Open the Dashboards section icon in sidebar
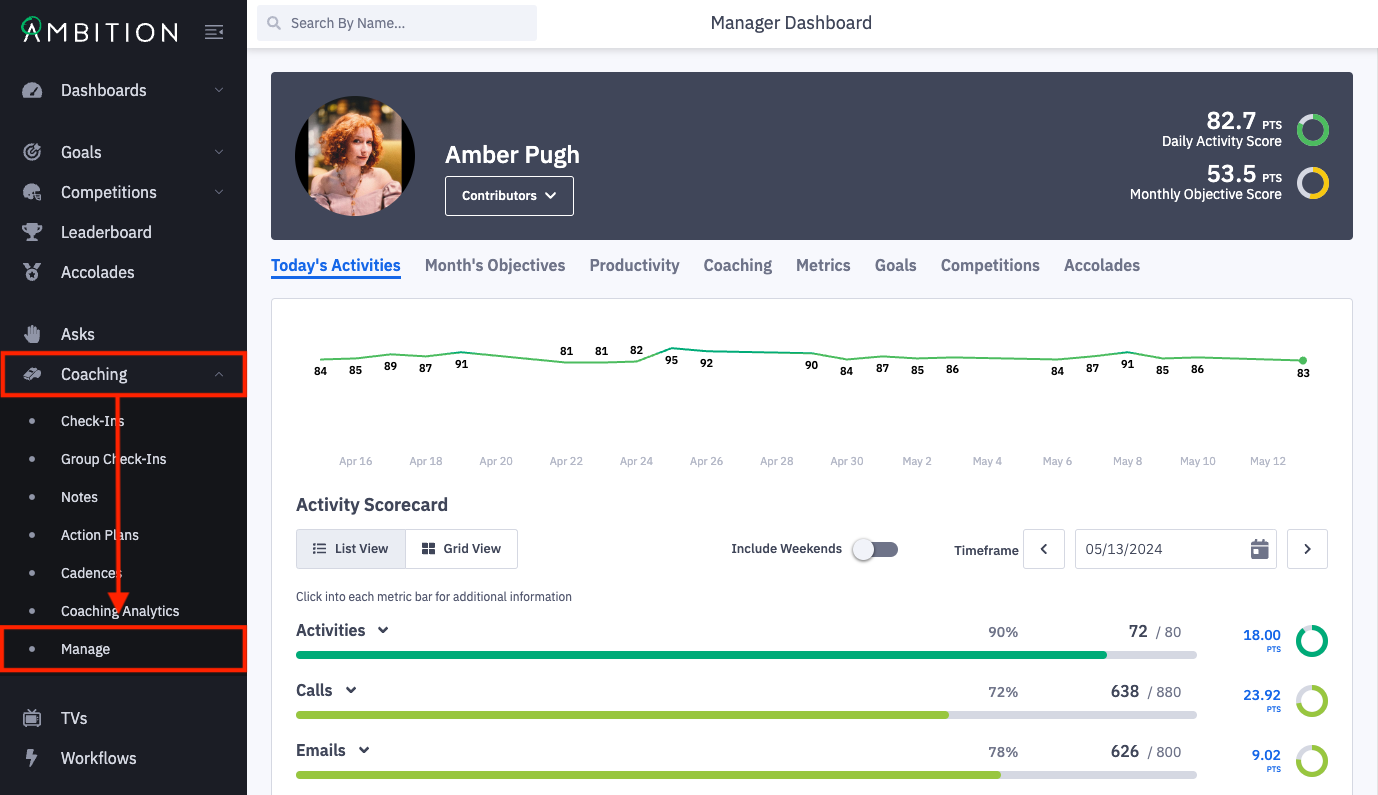This screenshot has width=1378, height=795. pos(34,90)
